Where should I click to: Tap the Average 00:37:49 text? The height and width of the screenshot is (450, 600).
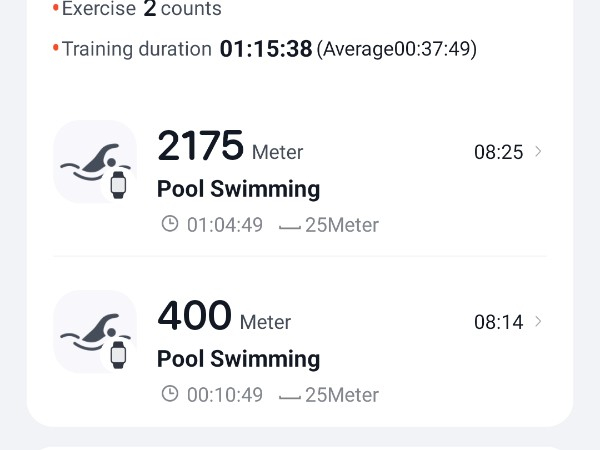(397, 49)
